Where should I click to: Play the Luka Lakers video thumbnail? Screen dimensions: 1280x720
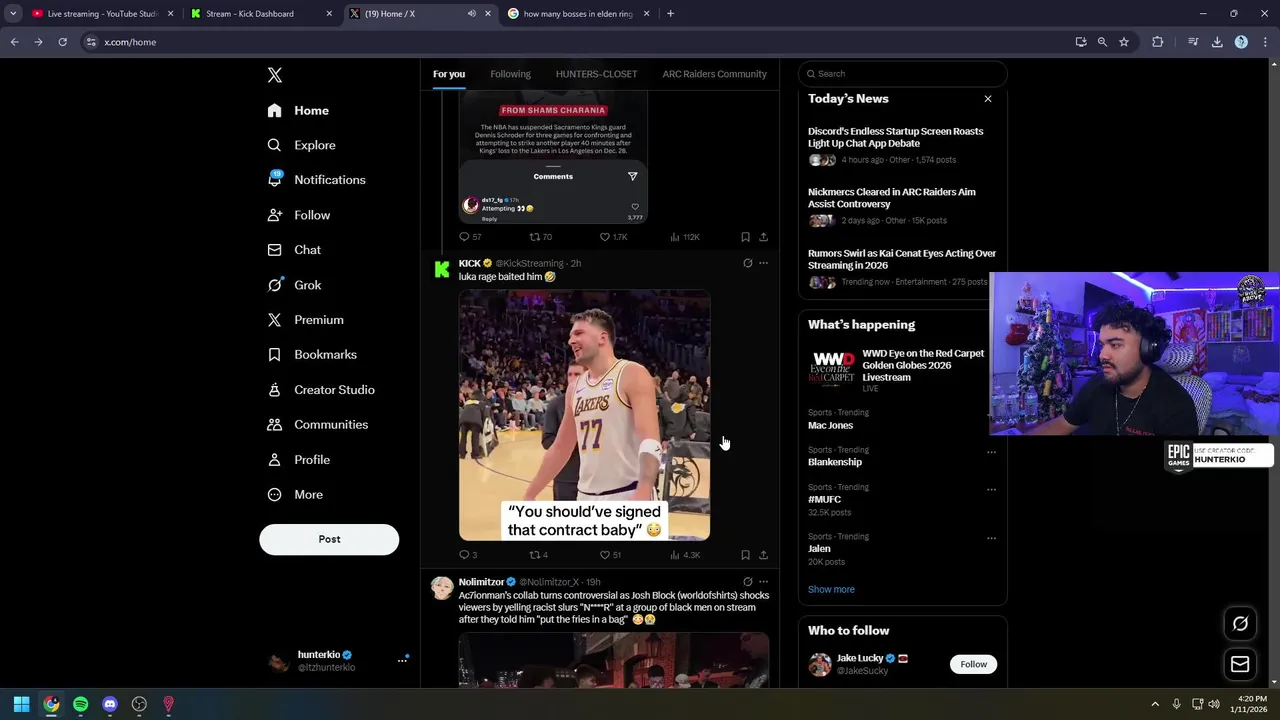tap(584, 415)
